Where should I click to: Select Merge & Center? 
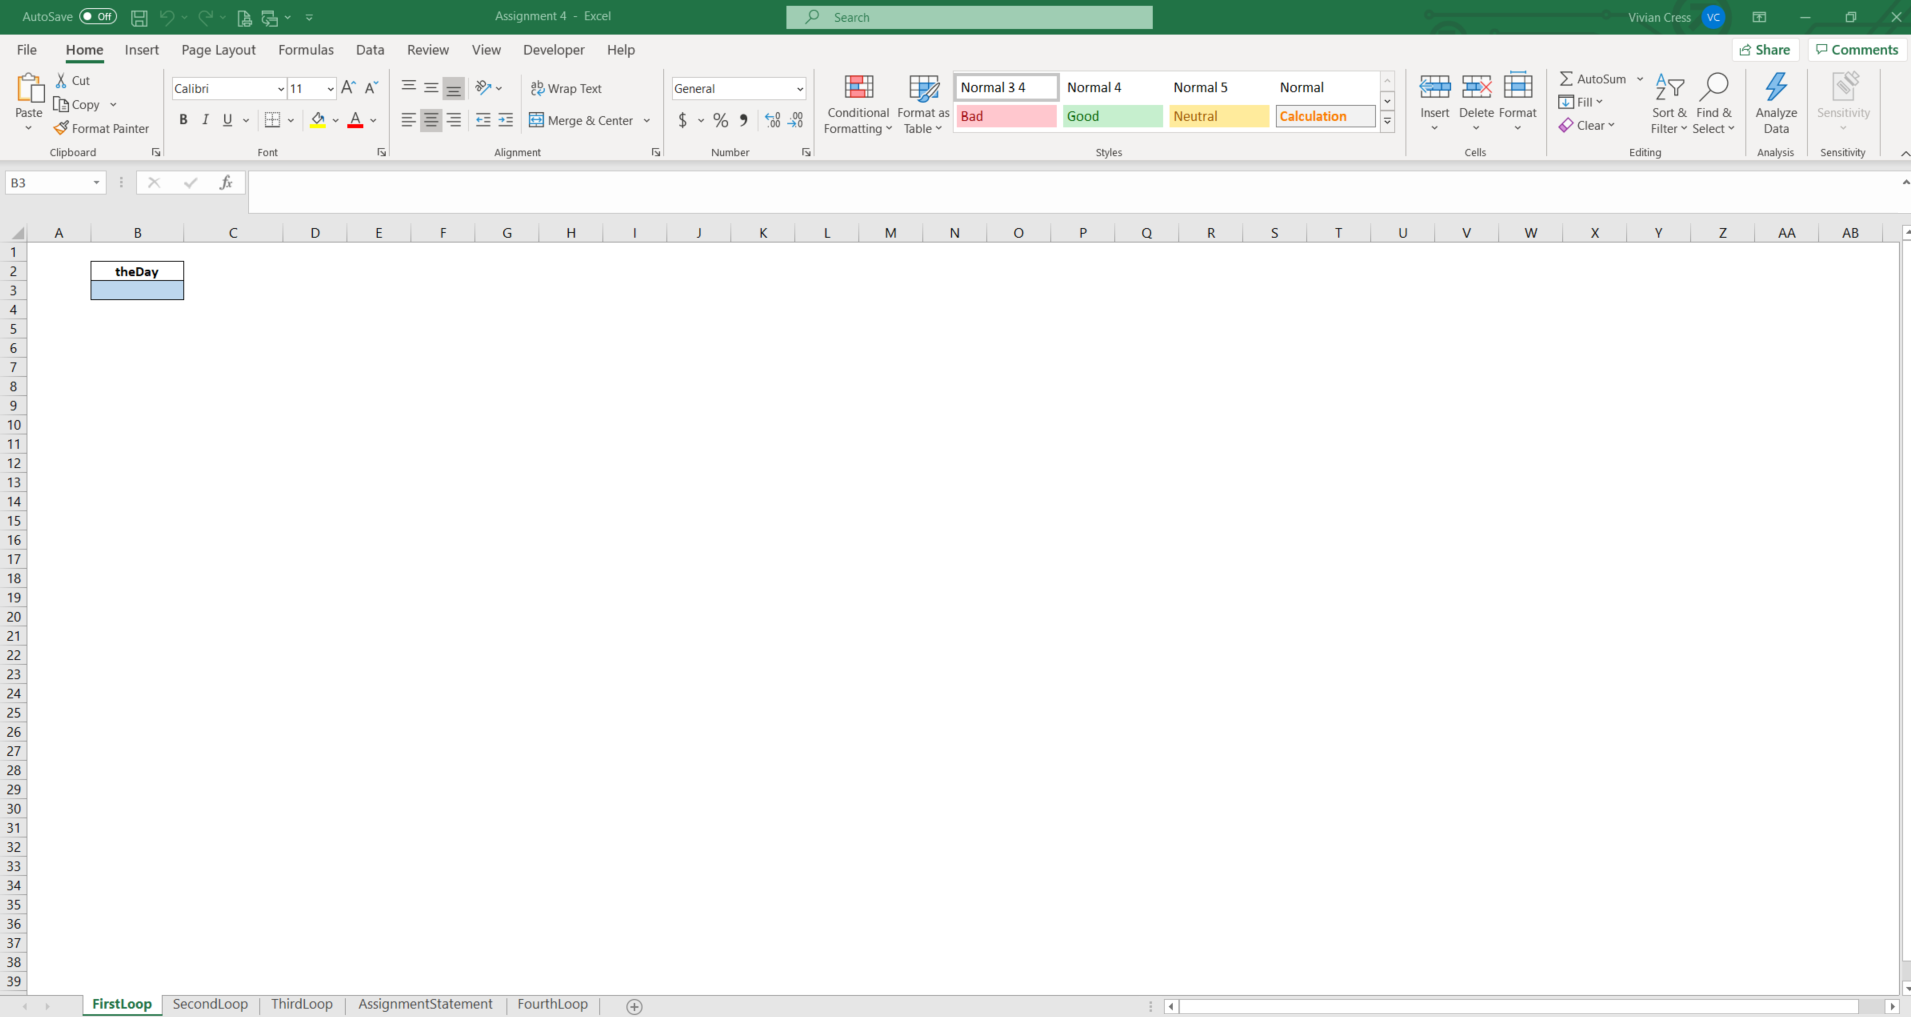coord(583,120)
